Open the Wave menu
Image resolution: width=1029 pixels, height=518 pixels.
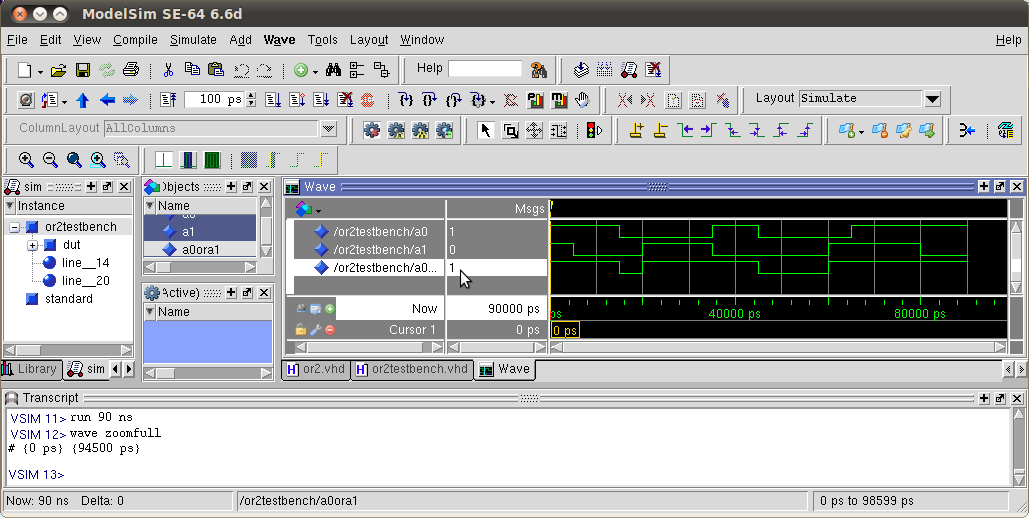click(279, 40)
